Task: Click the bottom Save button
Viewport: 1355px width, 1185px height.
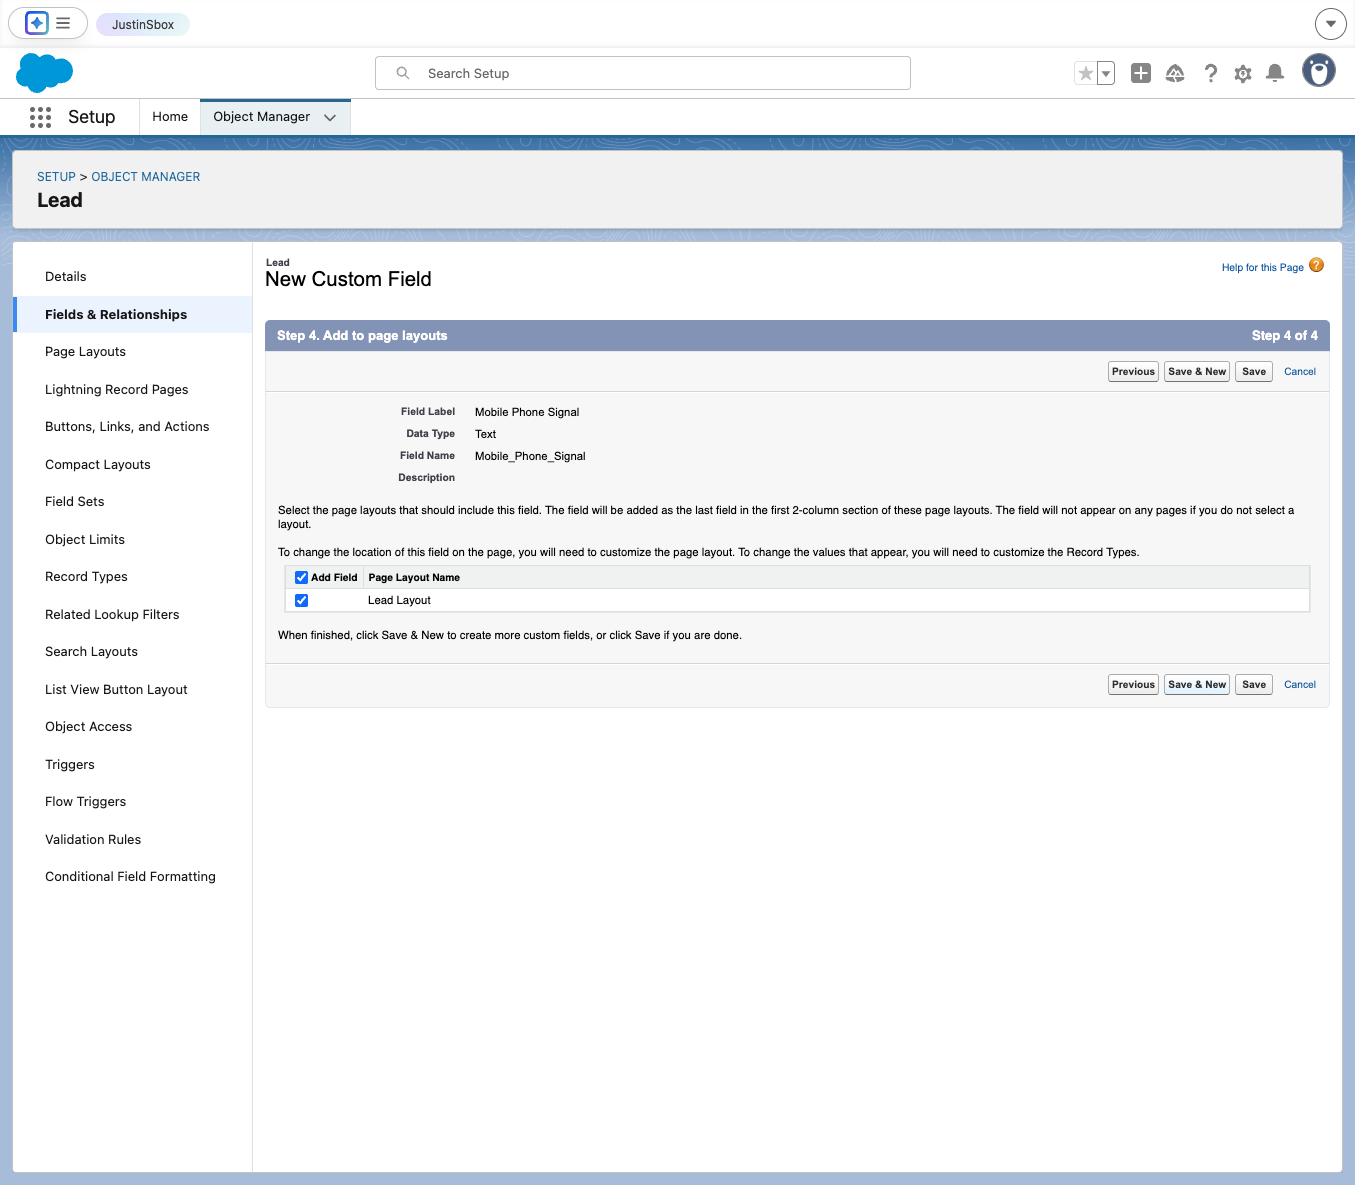Action: 1254,684
